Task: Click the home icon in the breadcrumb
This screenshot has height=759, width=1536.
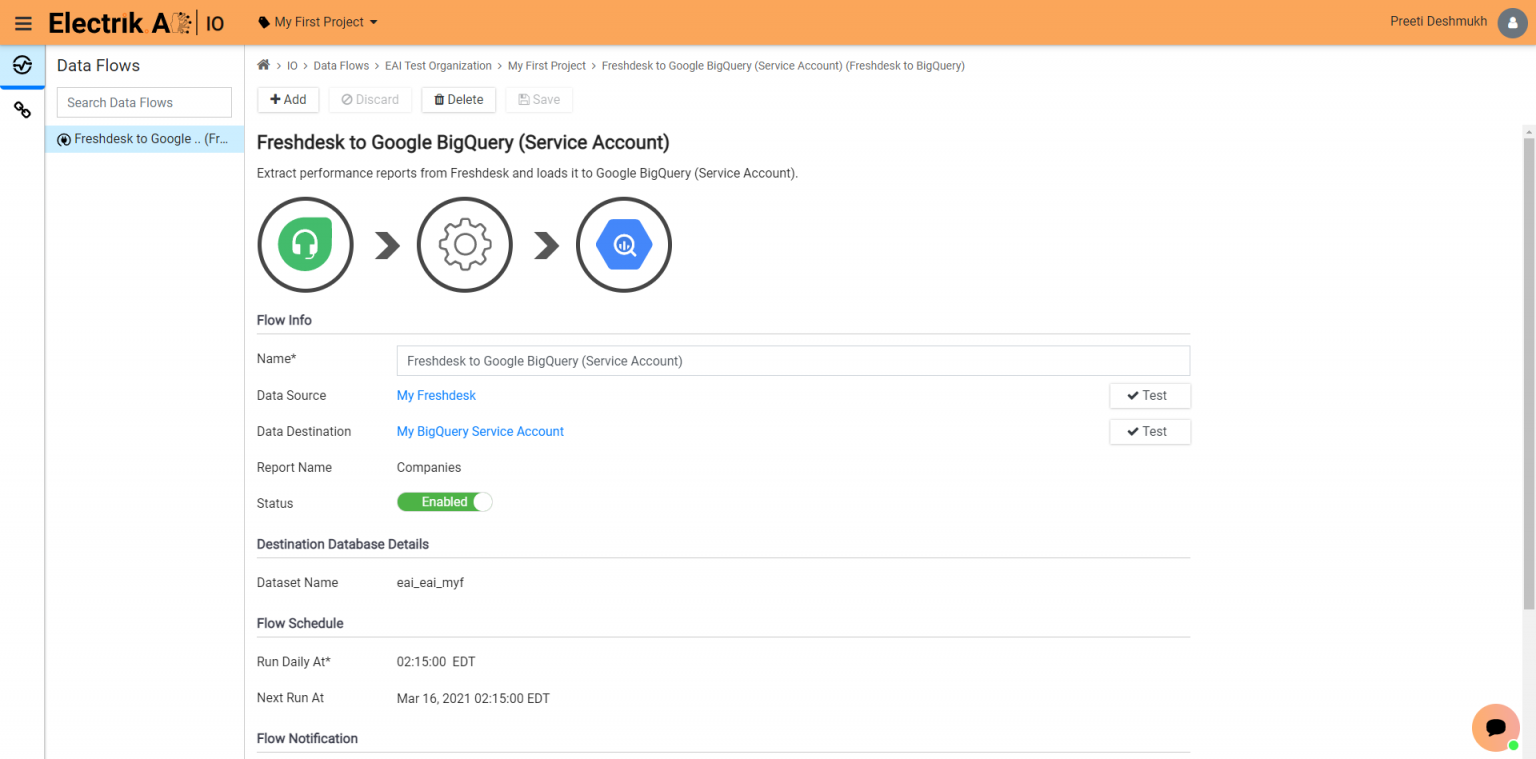Action: [262, 64]
